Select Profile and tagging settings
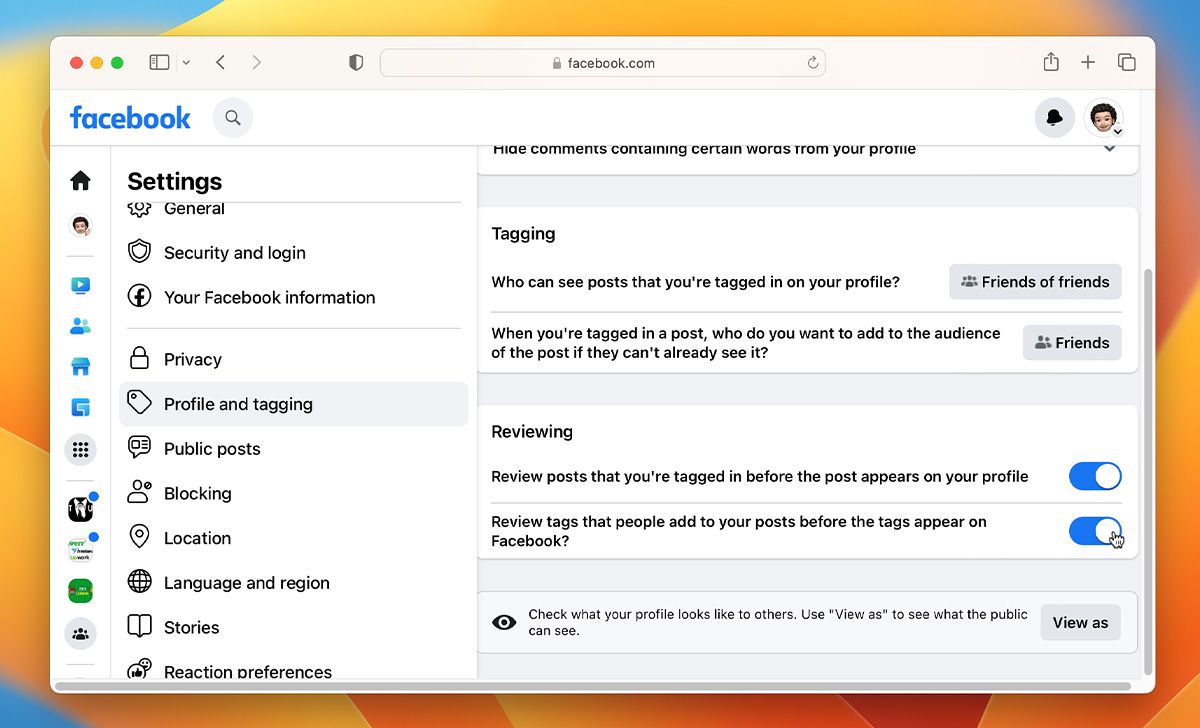1200x728 pixels. 293,404
